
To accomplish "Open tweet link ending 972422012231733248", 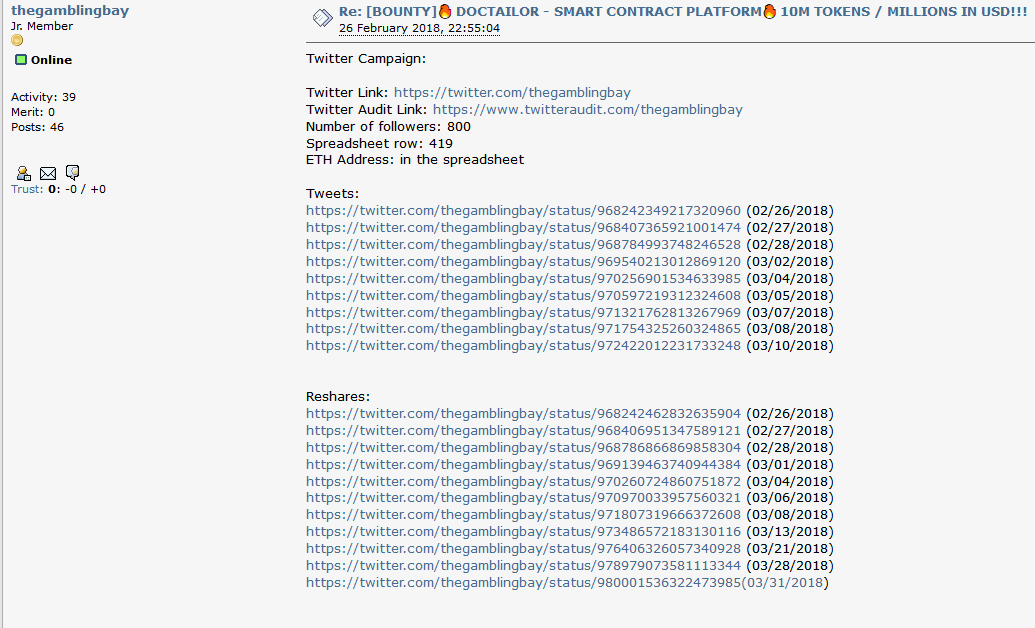I will [523, 346].
